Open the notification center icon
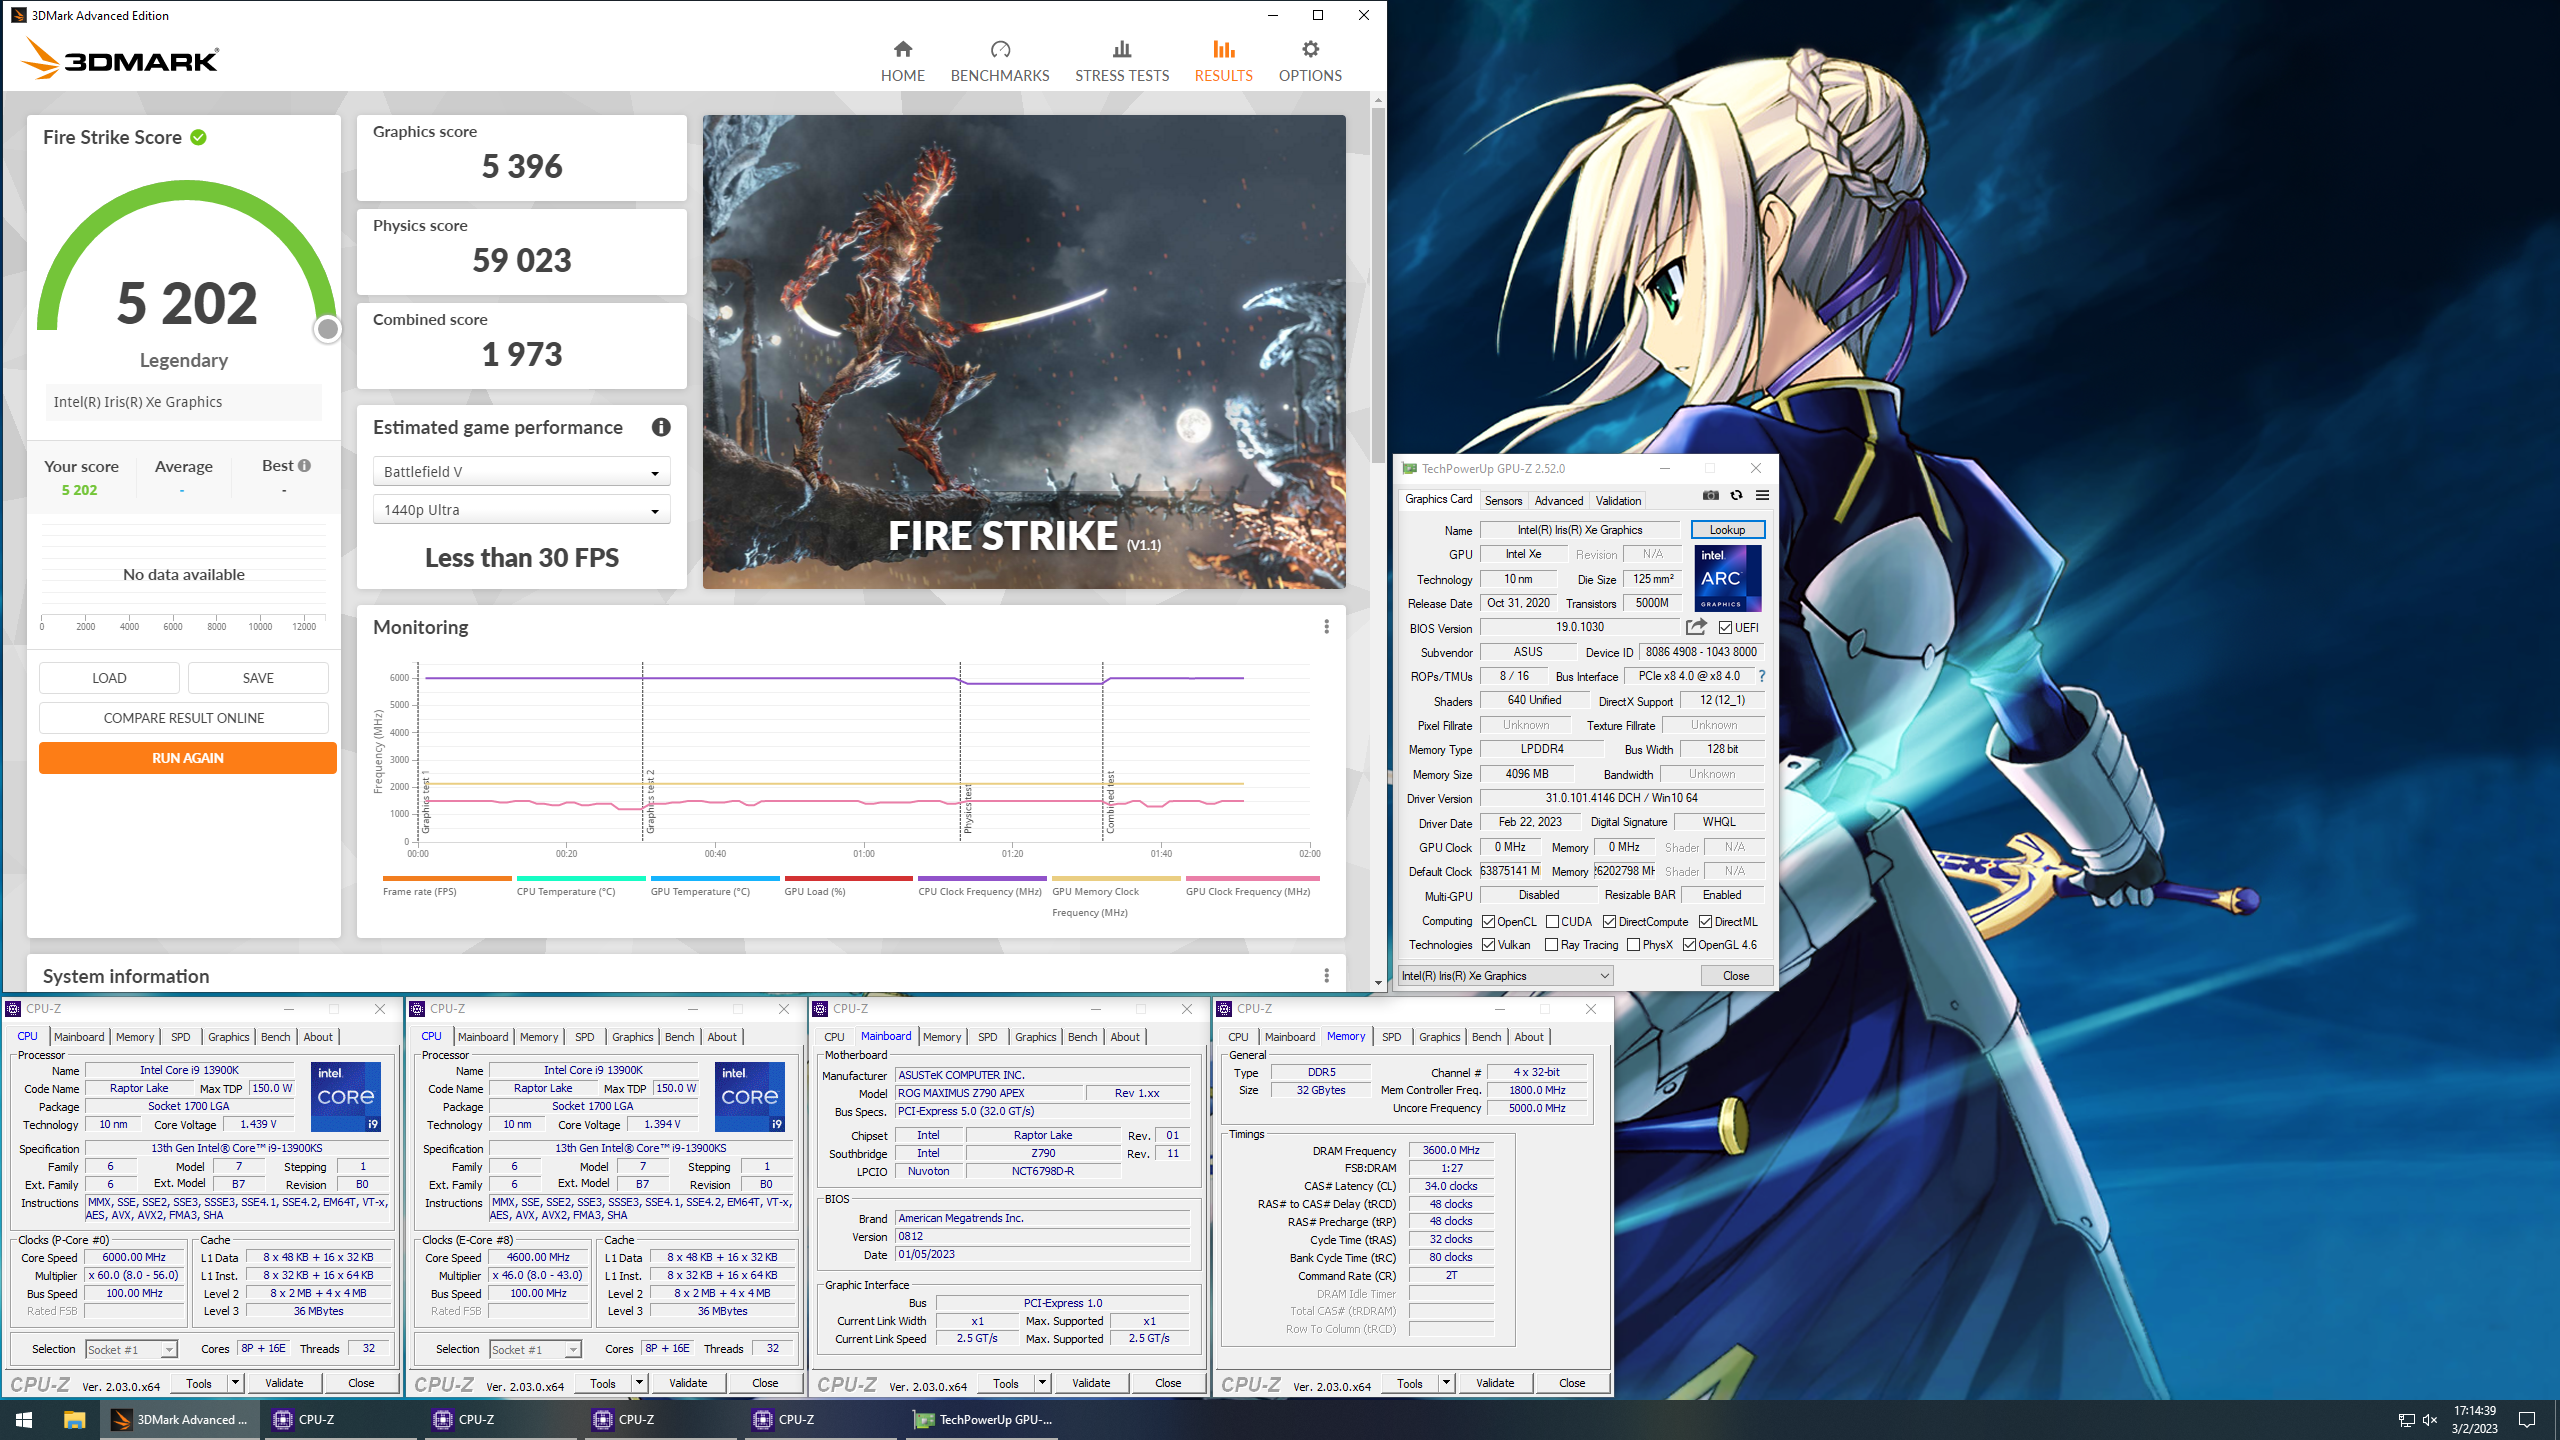2560x1440 pixels. click(x=2527, y=1419)
